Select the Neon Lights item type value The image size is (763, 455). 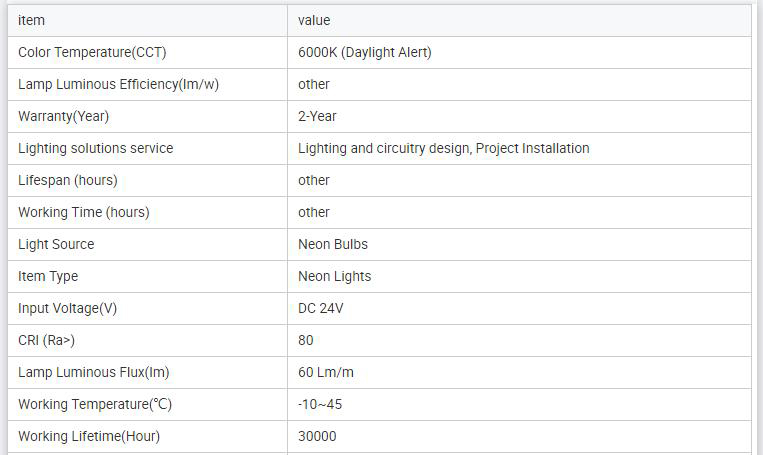click(x=334, y=276)
